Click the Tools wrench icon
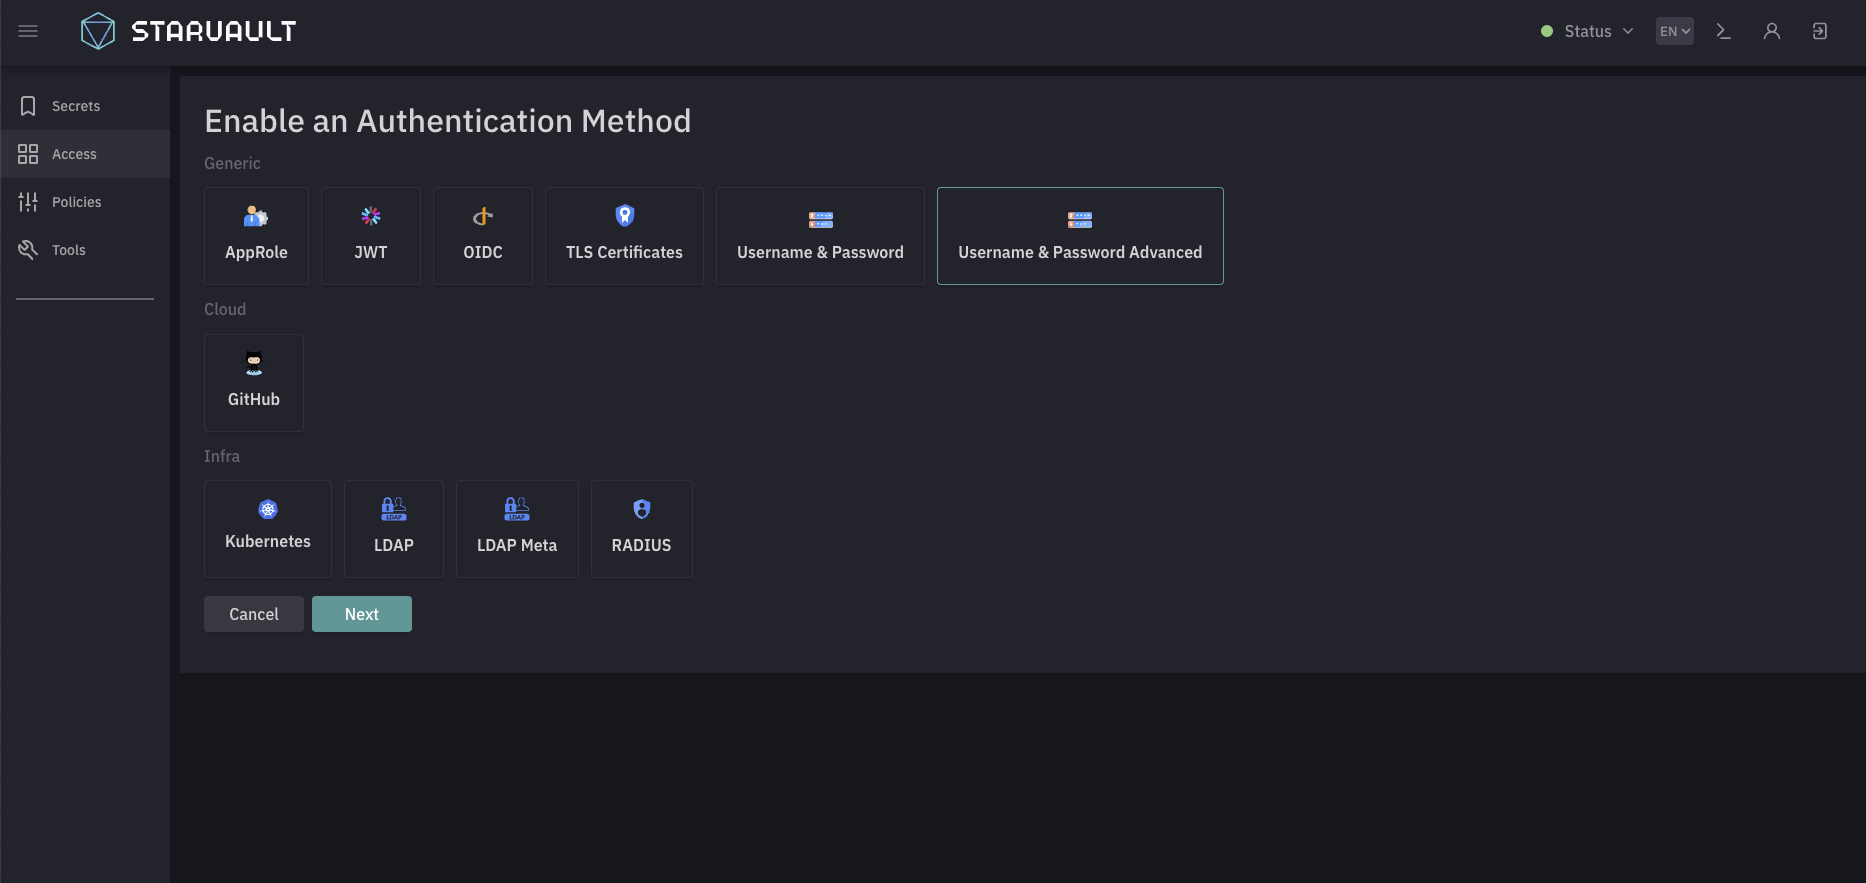1866x883 pixels. tap(28, 250)
